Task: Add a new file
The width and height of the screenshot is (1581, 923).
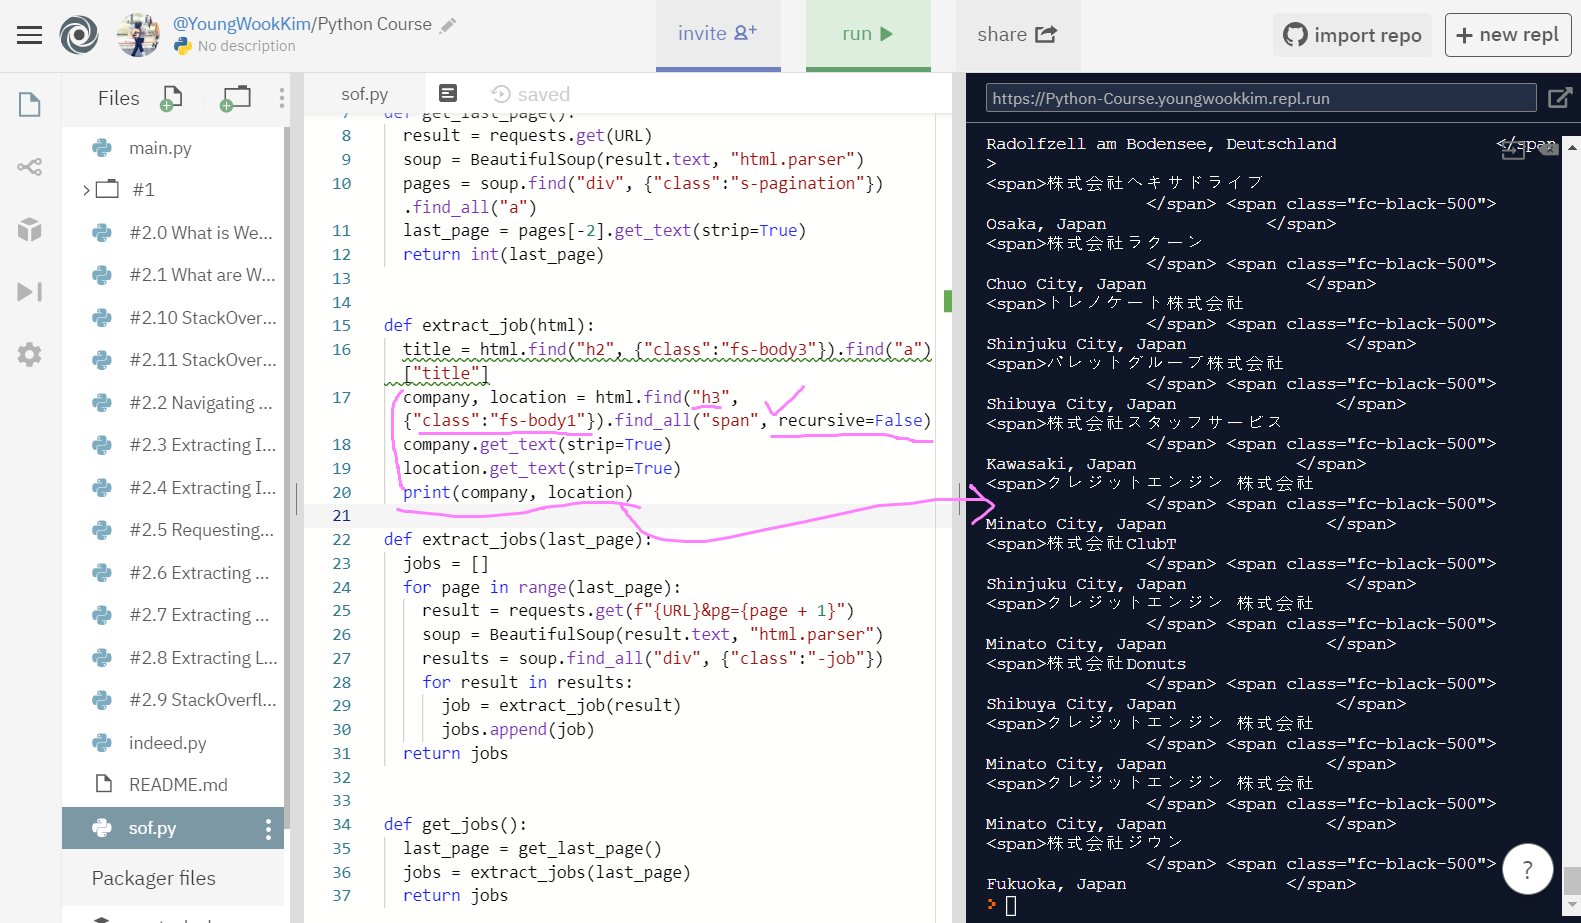Action: (172, 98)
